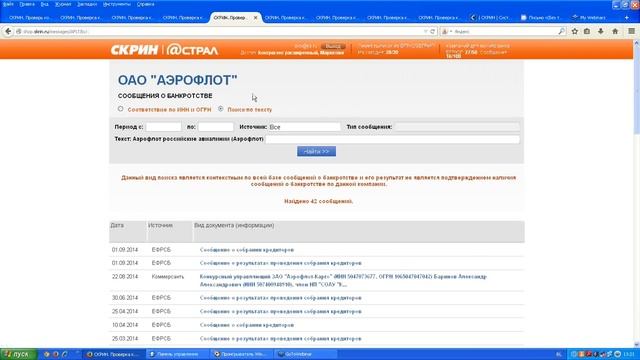This screenshot has width=640, height=360.
Task: Click the date cell 22.08.2014
Action: tap(125, 277)
